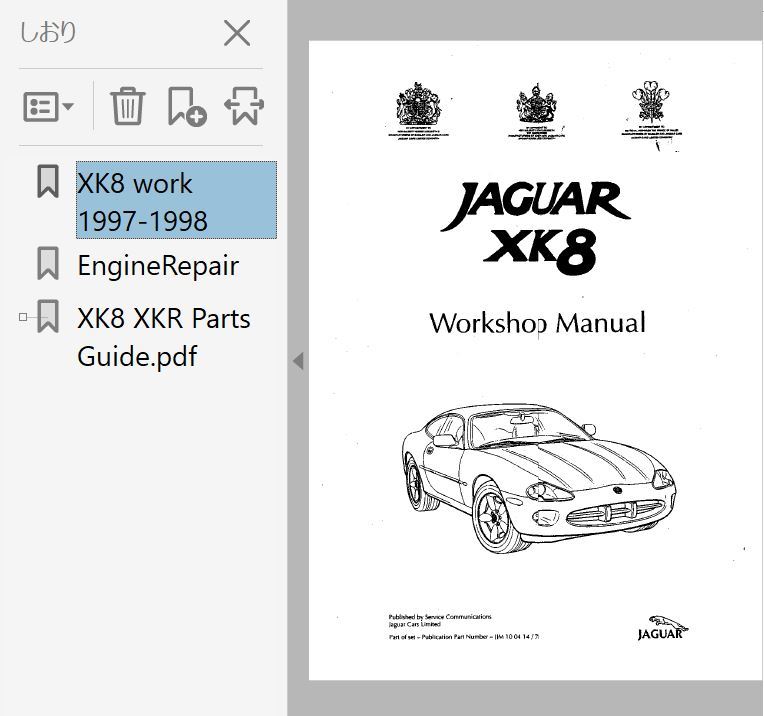Click bookmark icon beside XK8 work 1997-1998
The image size is (764, 716).
pos(47,182)
